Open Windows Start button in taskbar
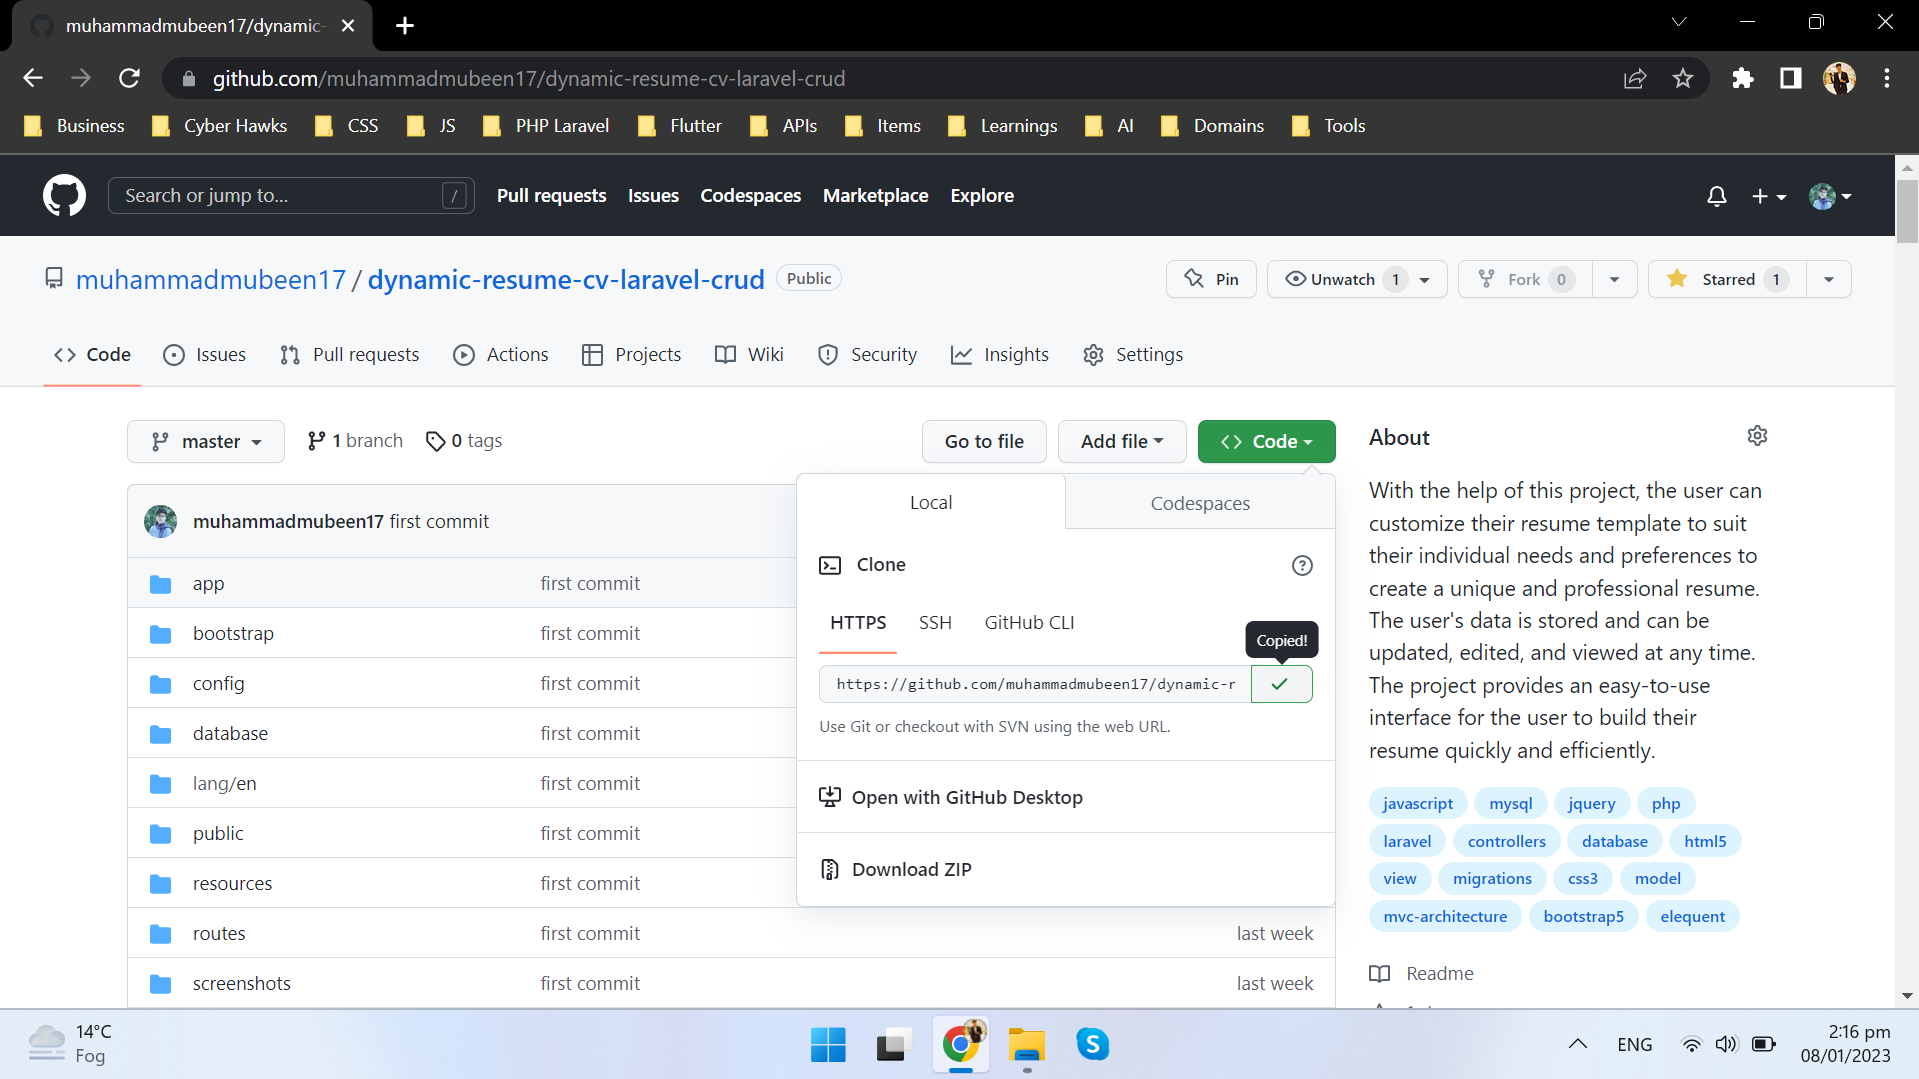 828,1045
